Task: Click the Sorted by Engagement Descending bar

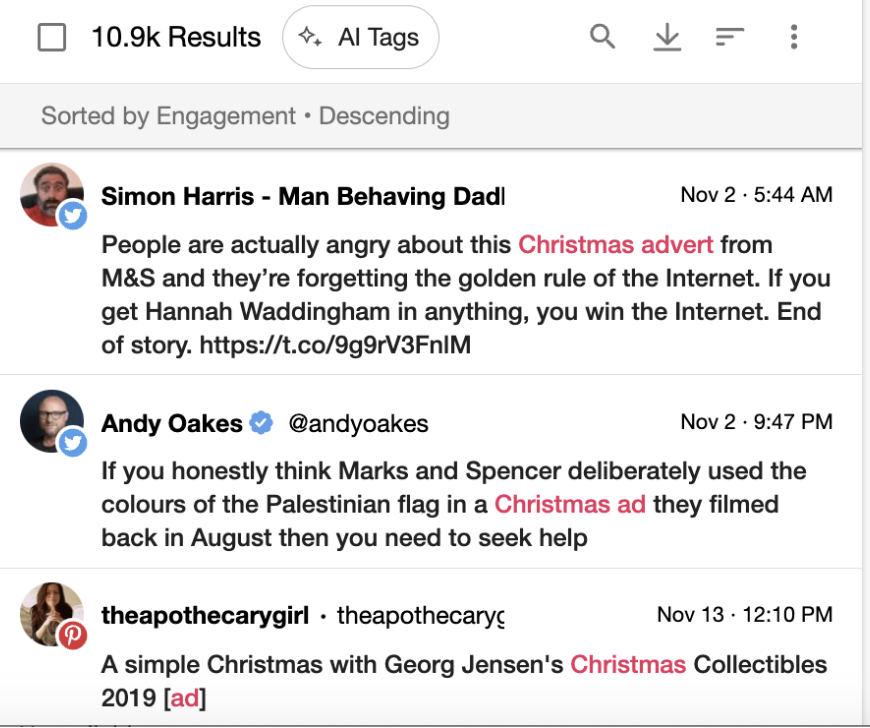Action: pyautogui.click(x=431, y=116)
